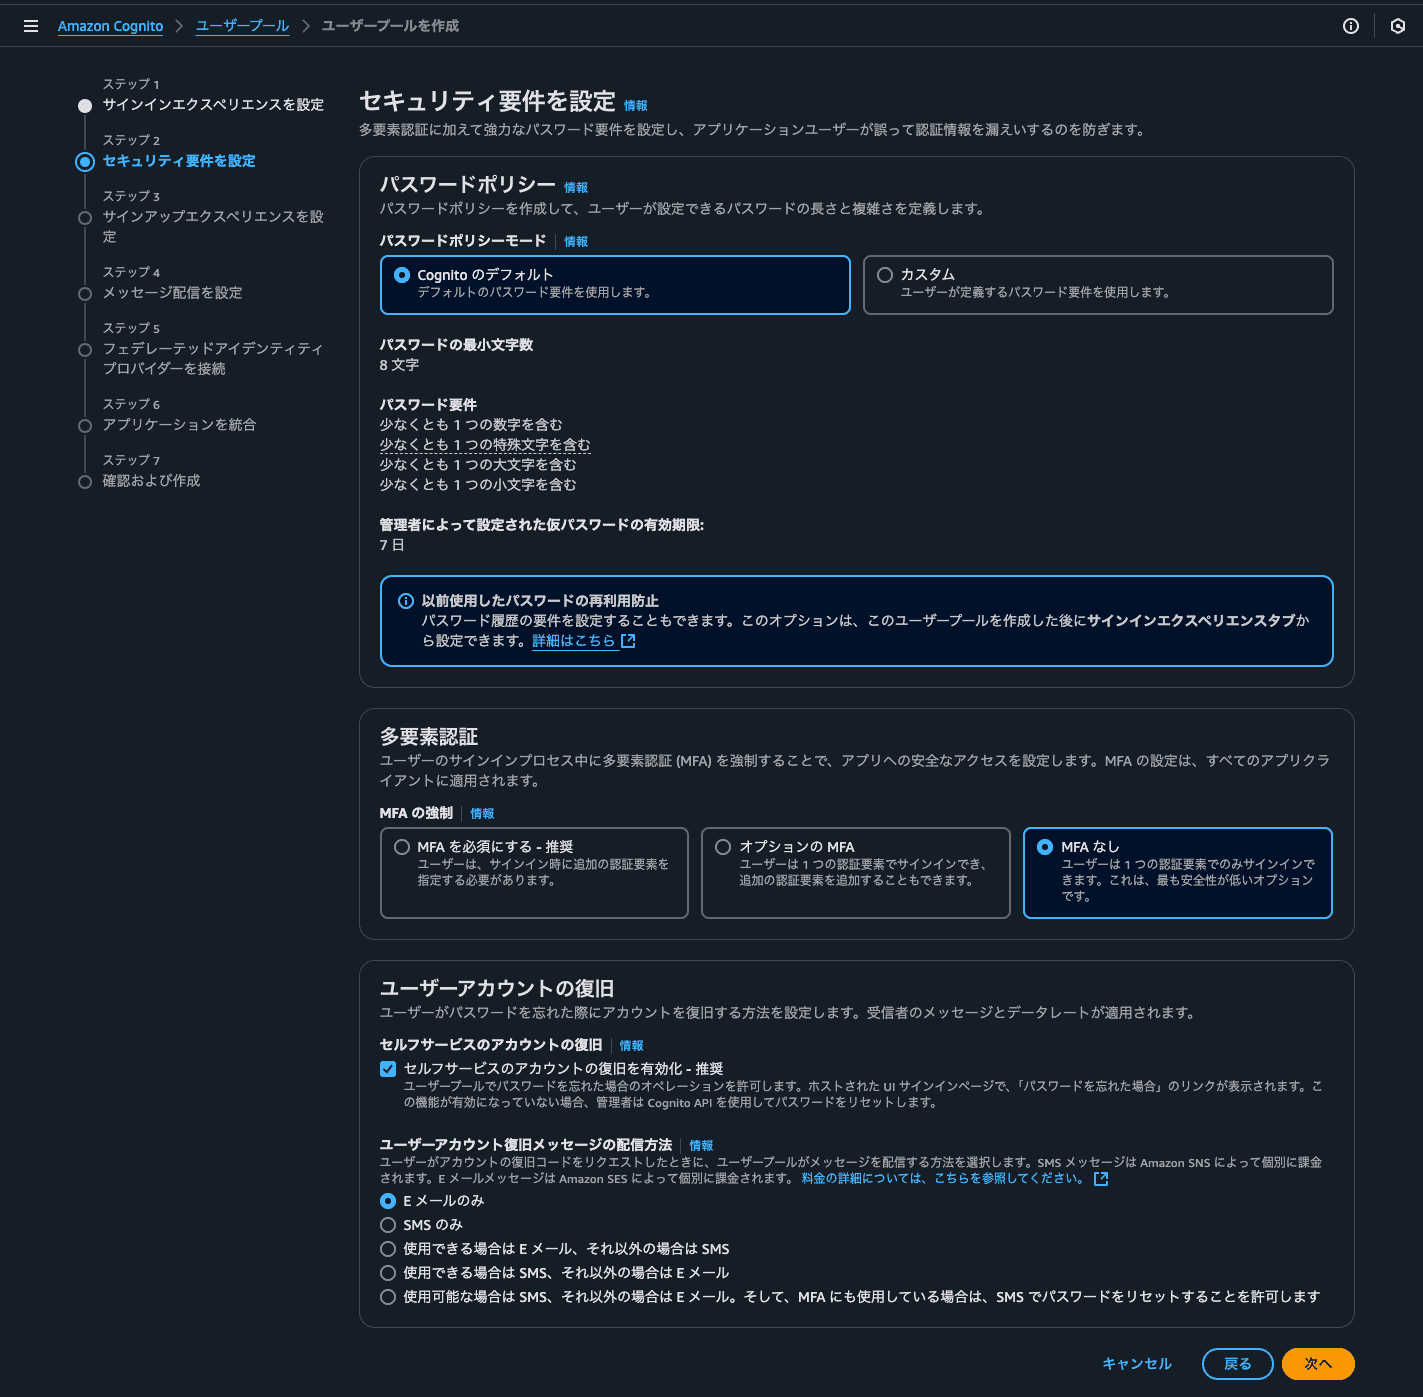
Task: Click step 4 メッセージ配信を設定
Action: point(172,293)
